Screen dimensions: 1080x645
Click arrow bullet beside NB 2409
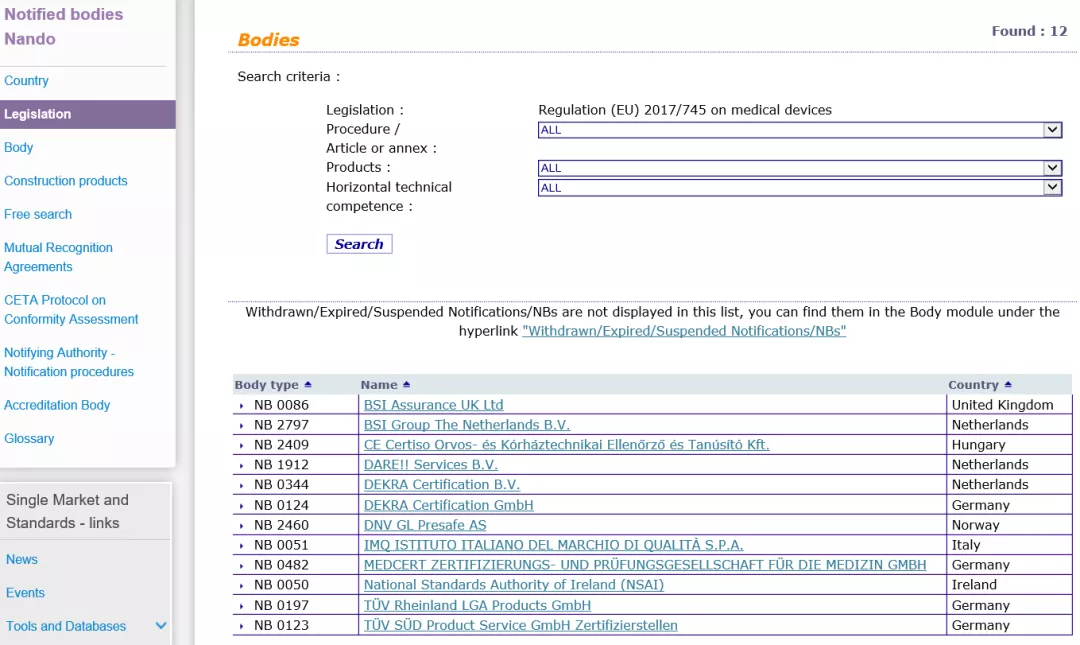[241, 446]
